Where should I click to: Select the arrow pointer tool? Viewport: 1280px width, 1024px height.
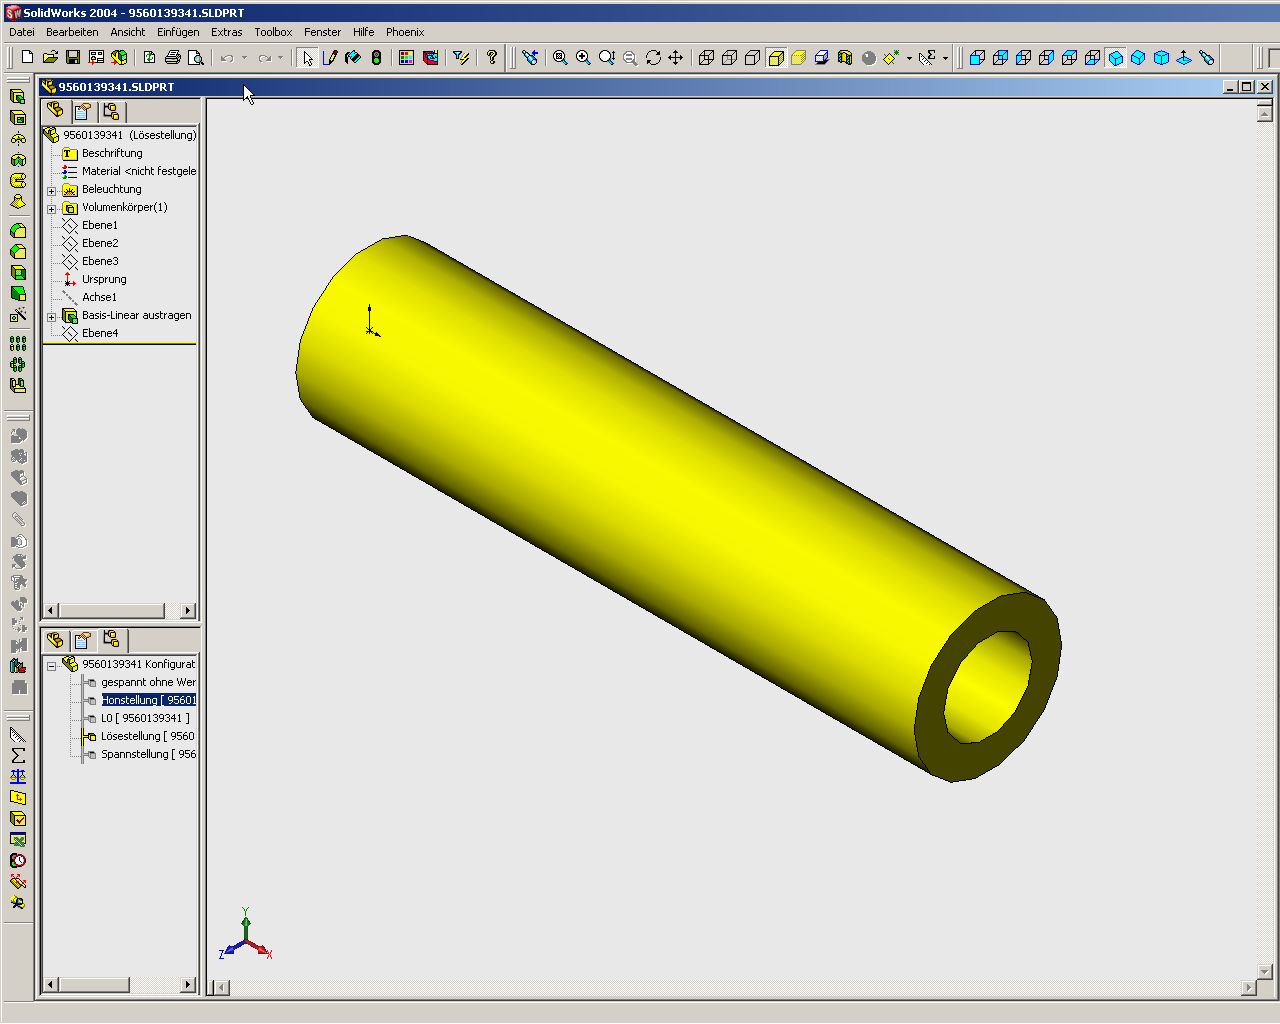click(x=307, y=58)
